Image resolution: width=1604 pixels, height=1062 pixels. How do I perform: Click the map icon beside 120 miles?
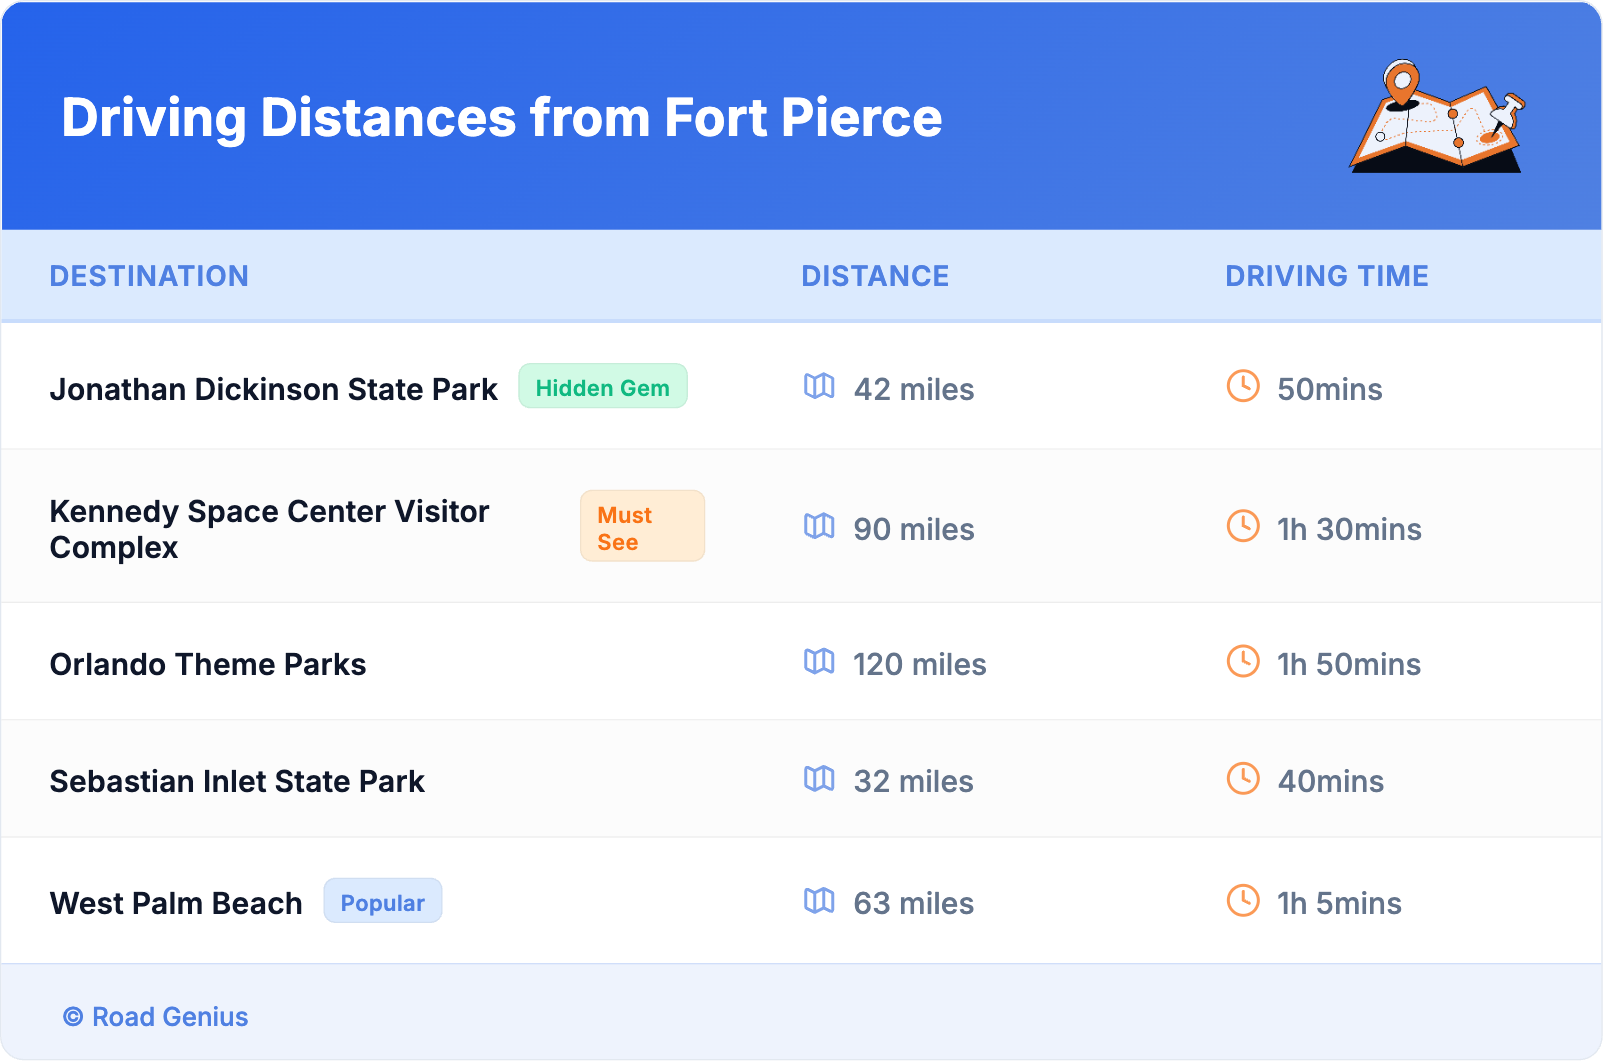[819, 661]
